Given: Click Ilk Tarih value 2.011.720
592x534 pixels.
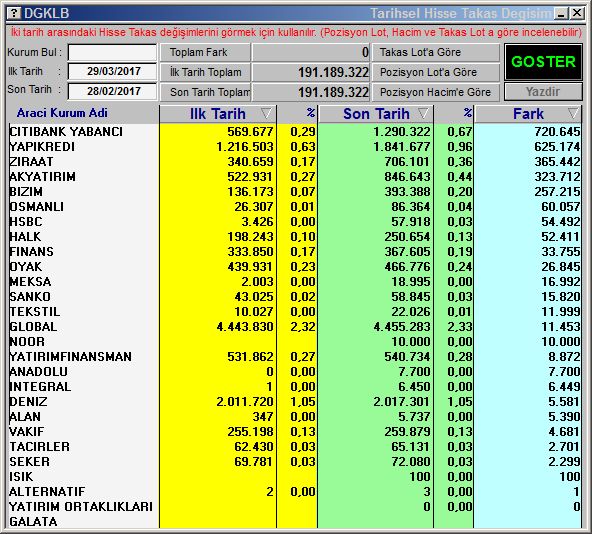Looking at the screenshot, I should (x=245, y=401).
